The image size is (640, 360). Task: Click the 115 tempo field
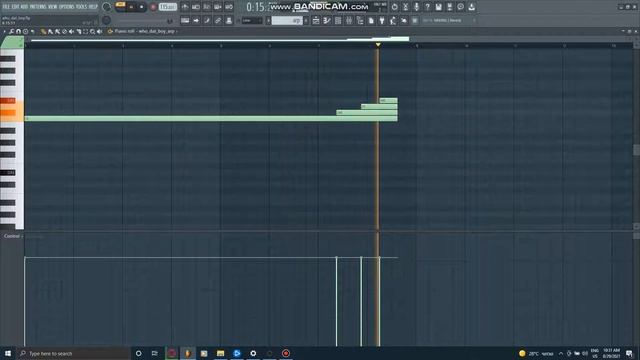(x=168, y=7)
